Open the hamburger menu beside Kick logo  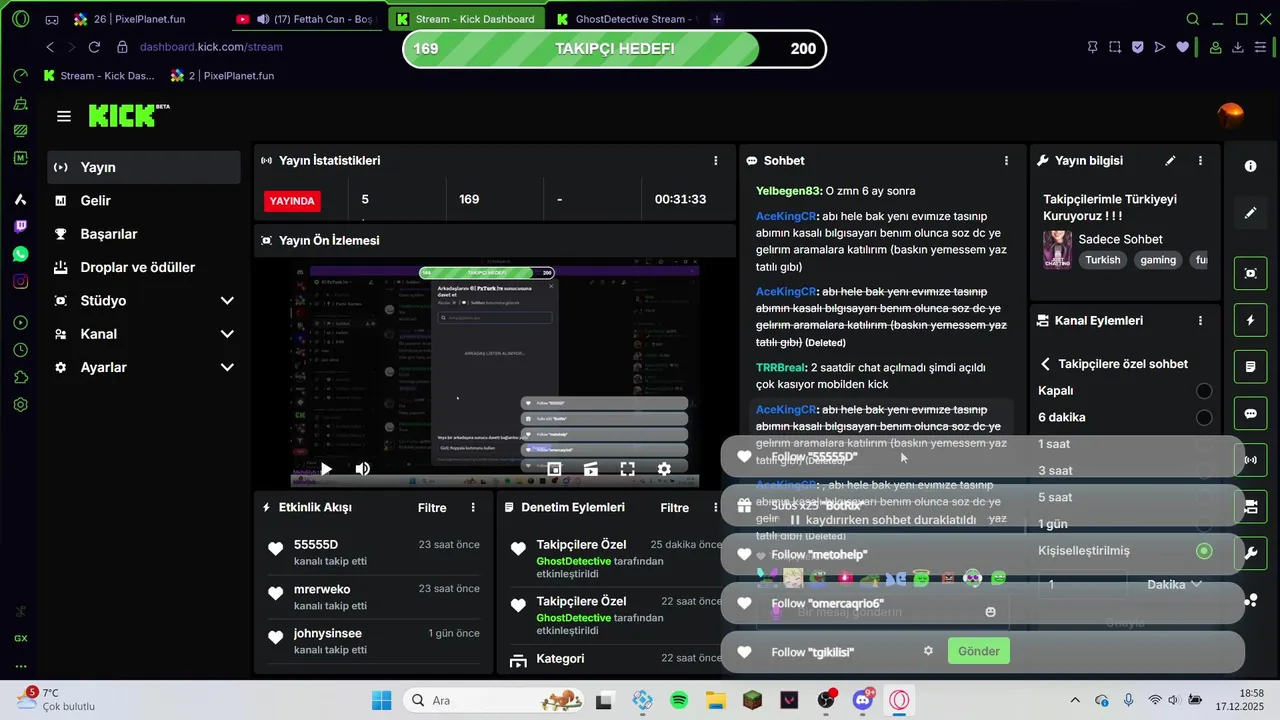pos(64,116)
